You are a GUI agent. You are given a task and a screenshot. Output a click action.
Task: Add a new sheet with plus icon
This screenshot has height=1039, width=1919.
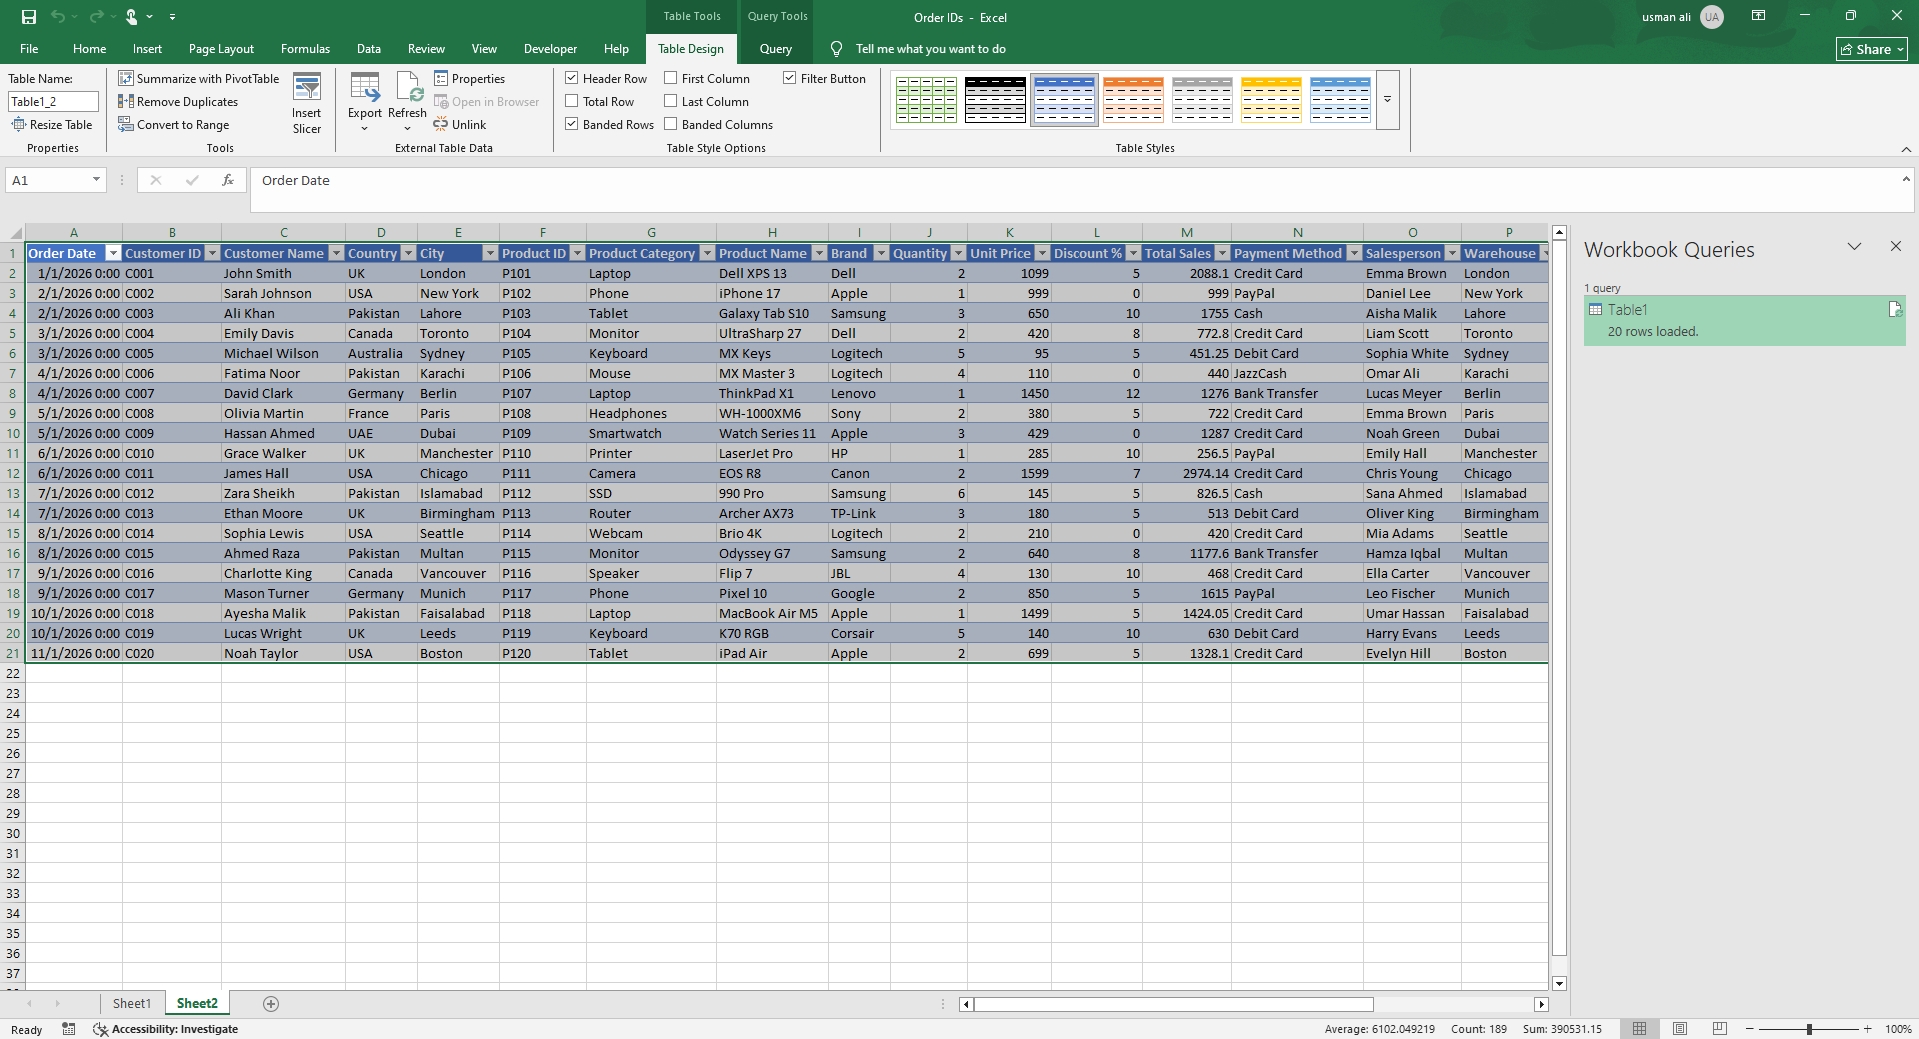(271, 1004)
